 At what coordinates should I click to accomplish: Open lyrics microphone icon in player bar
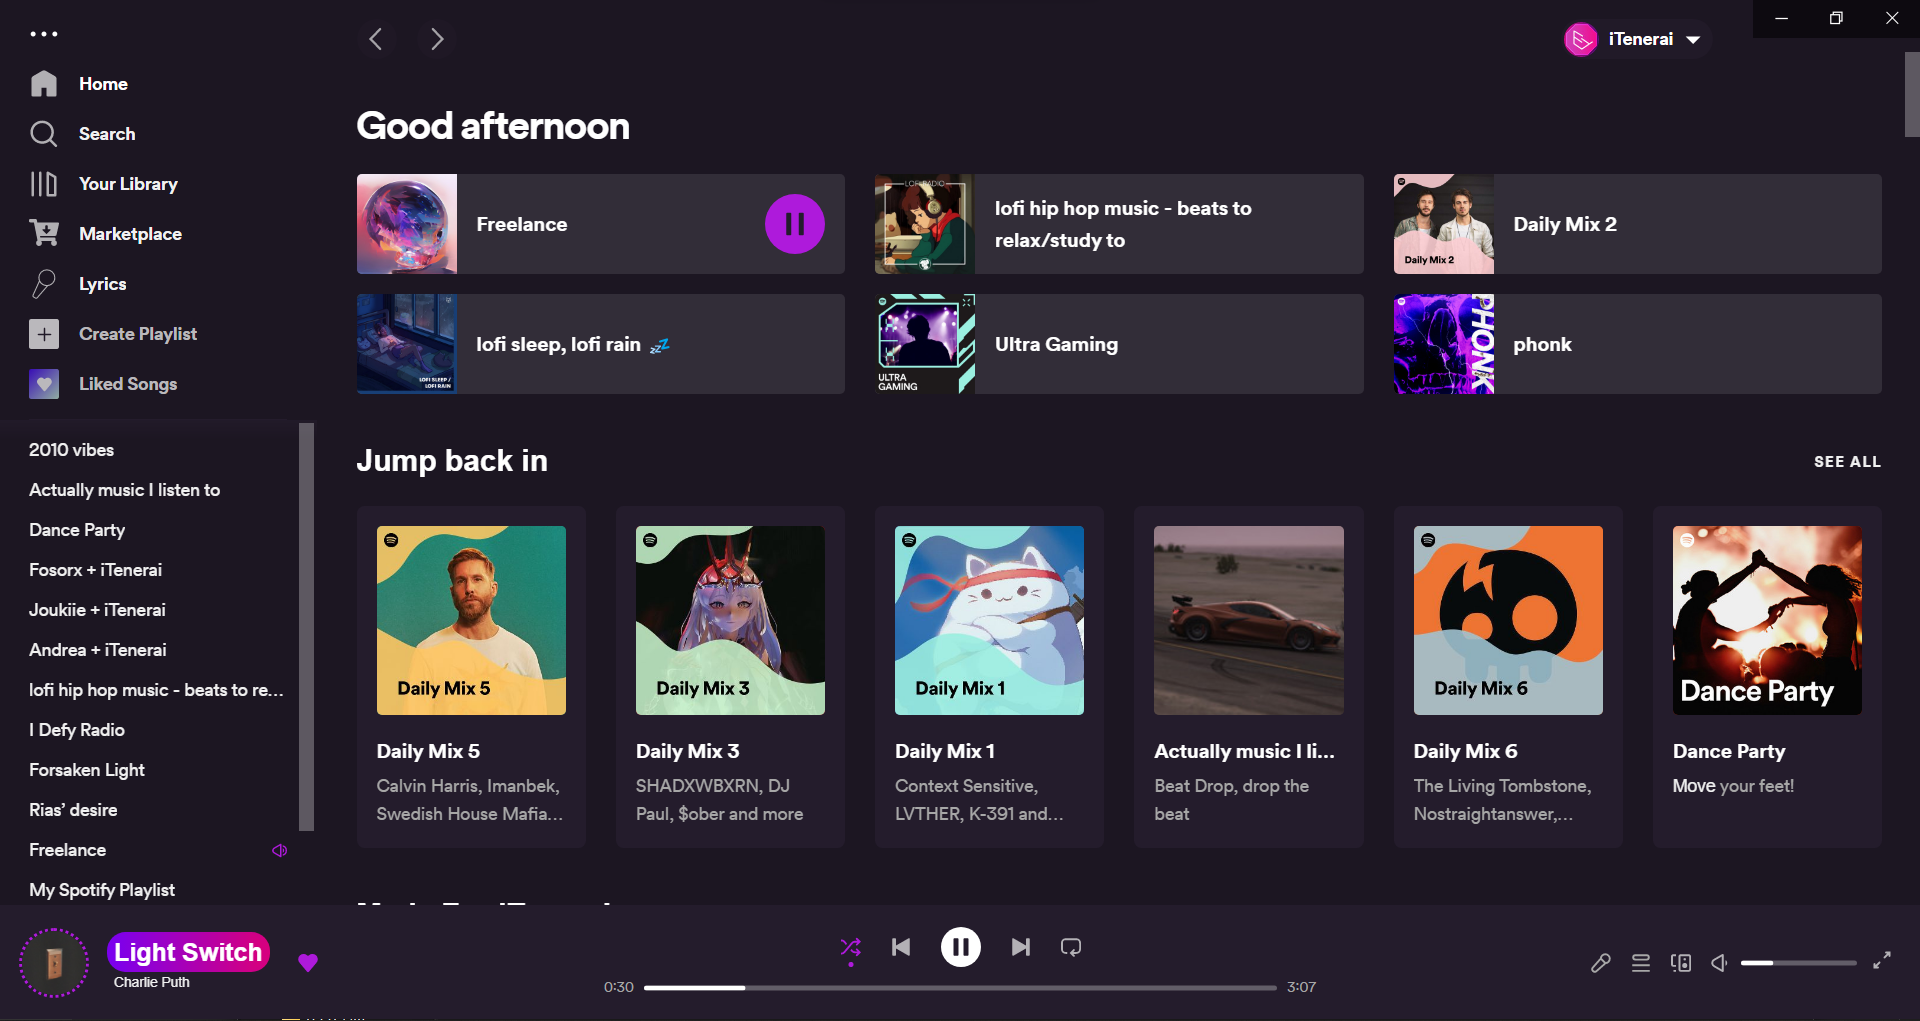pos(1601,963)
